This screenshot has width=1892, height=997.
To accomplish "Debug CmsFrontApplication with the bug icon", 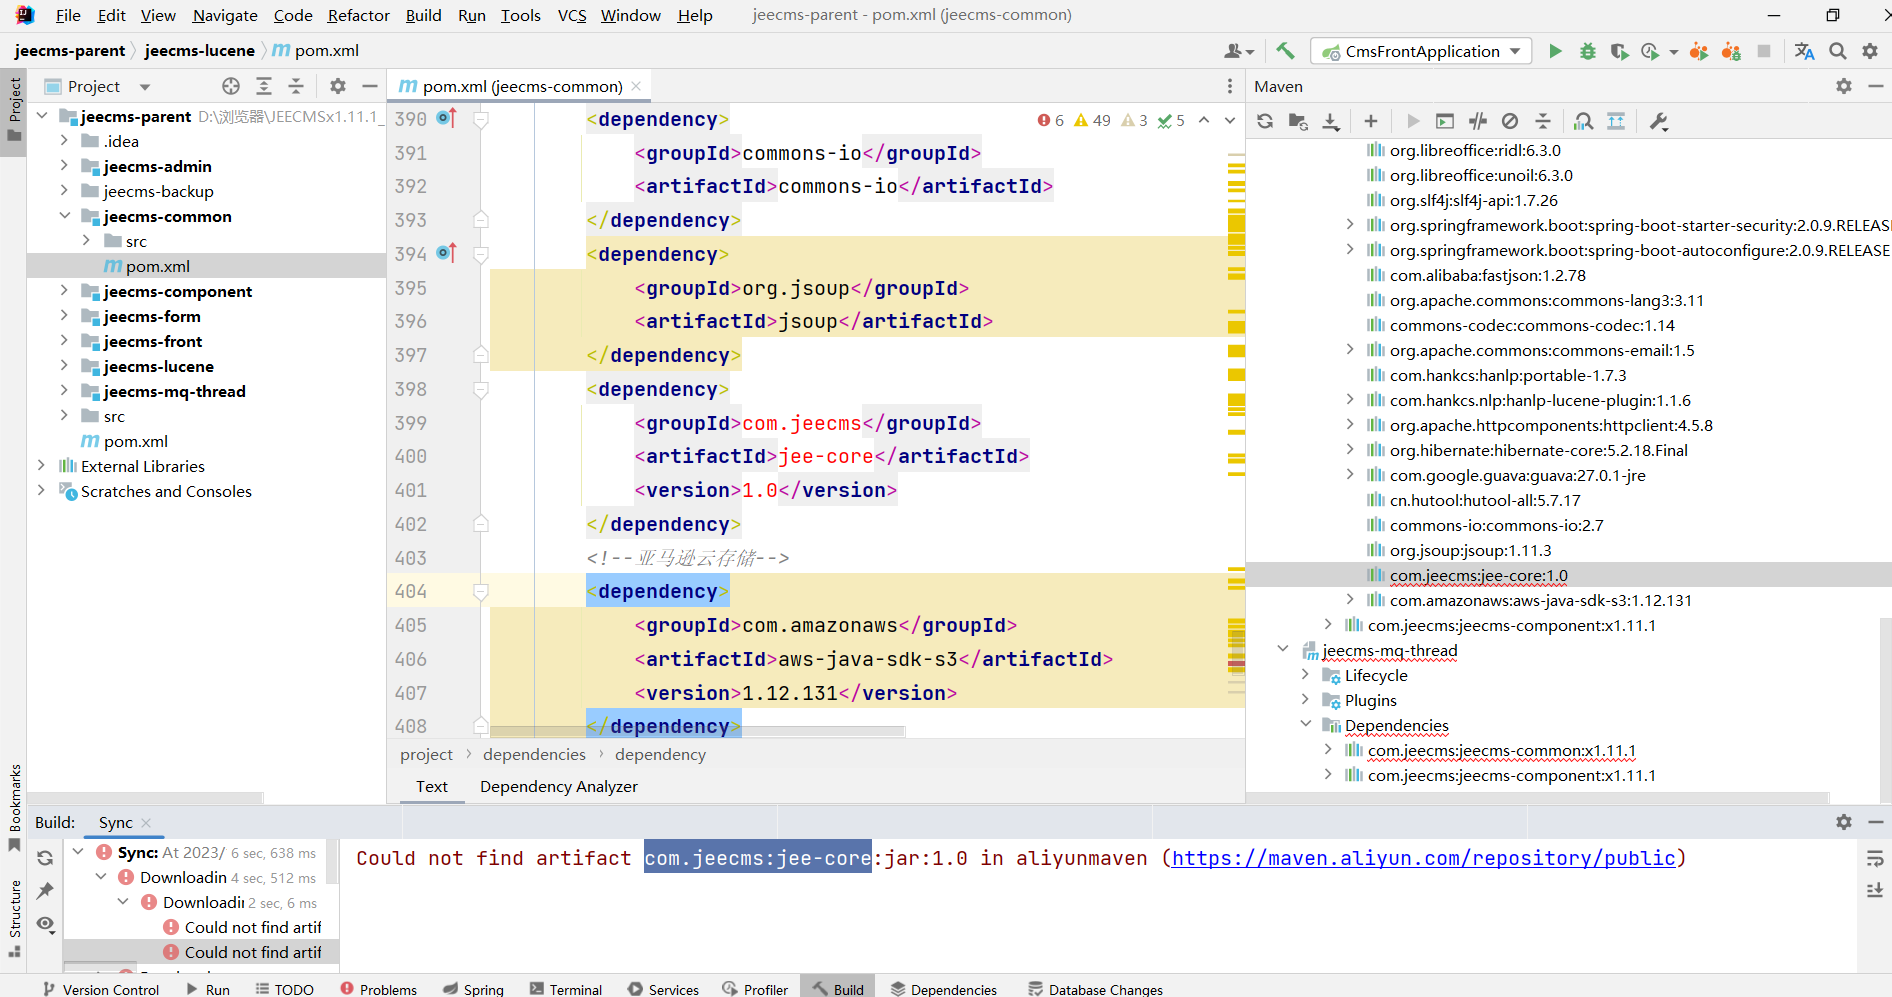I will tap(1587, 51).
